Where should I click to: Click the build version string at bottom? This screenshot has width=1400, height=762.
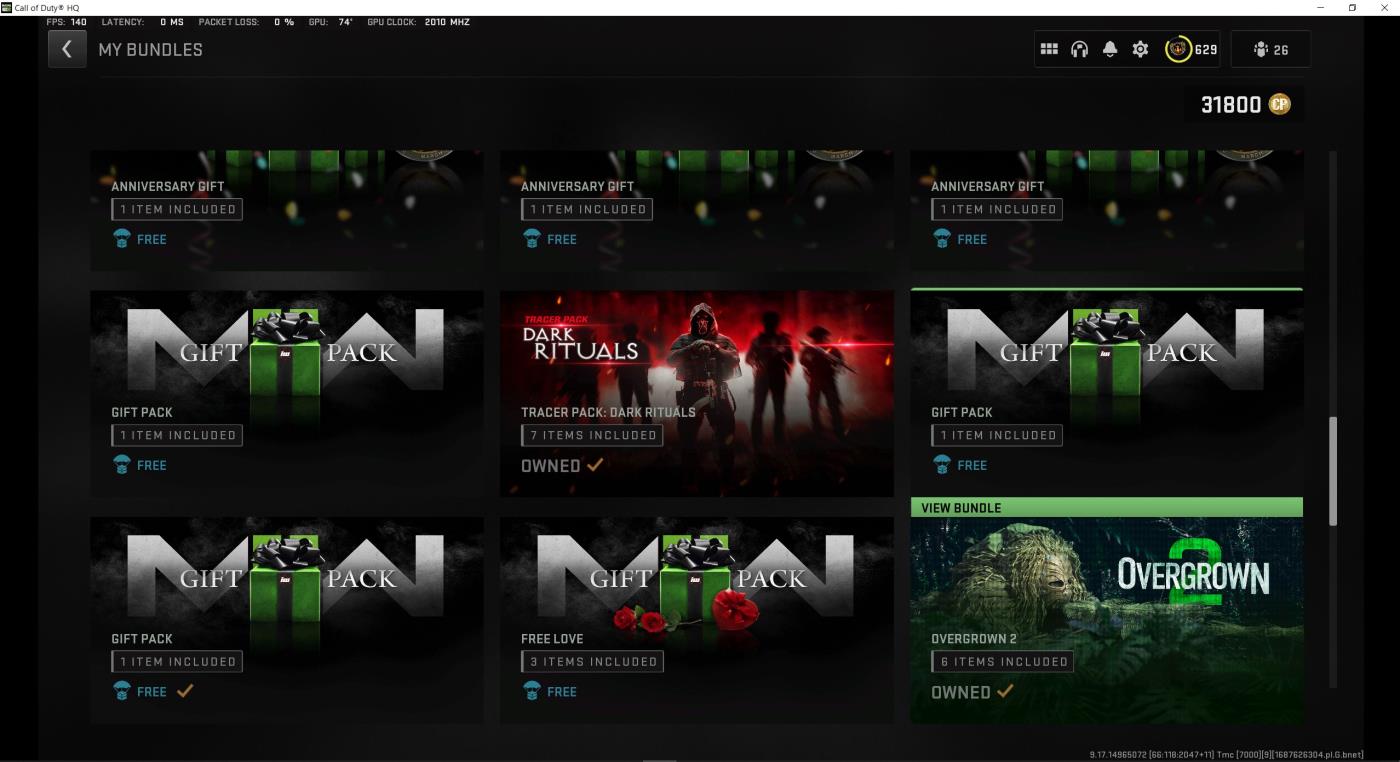click(1226, 754)
